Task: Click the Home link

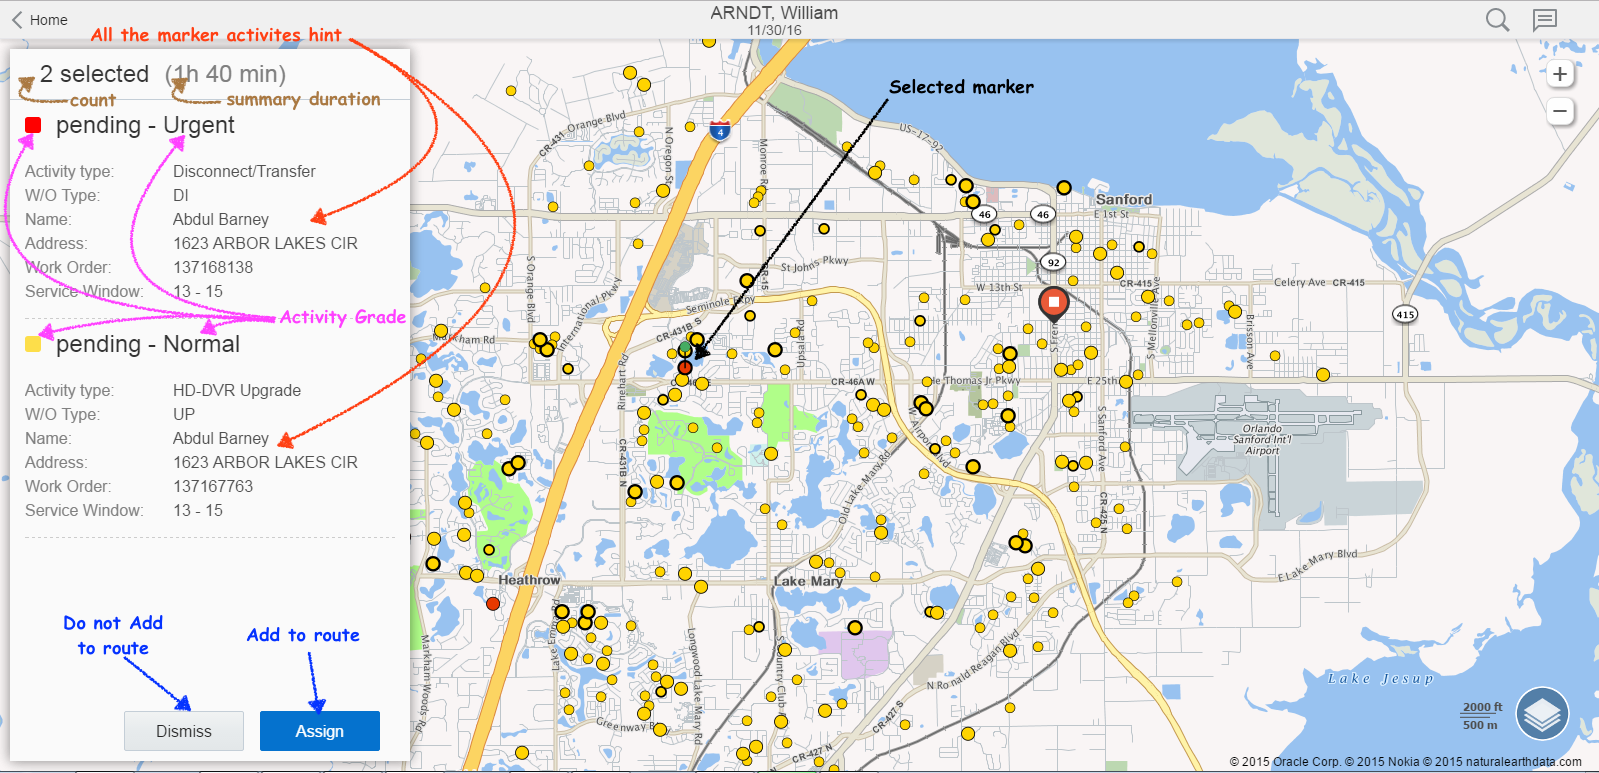Action: click(x=49, y=20)
